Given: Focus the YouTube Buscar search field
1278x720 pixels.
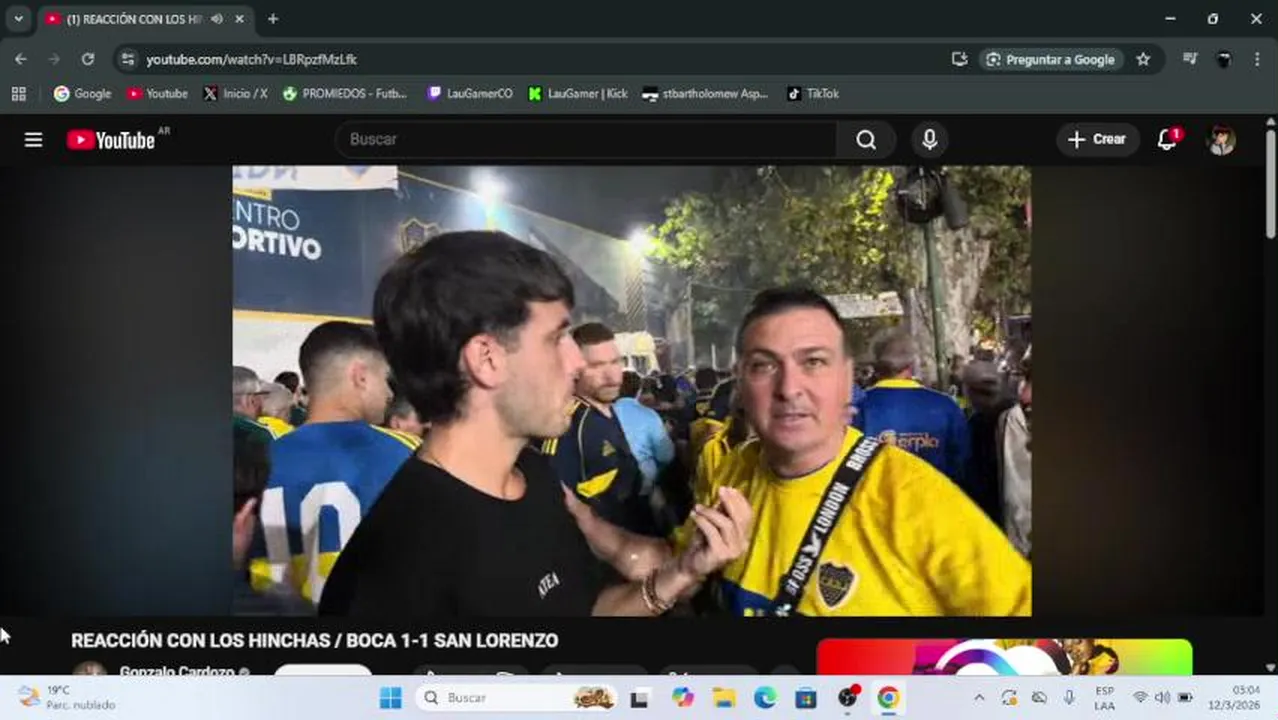Looking at the screenshot, I should (586, 140).
